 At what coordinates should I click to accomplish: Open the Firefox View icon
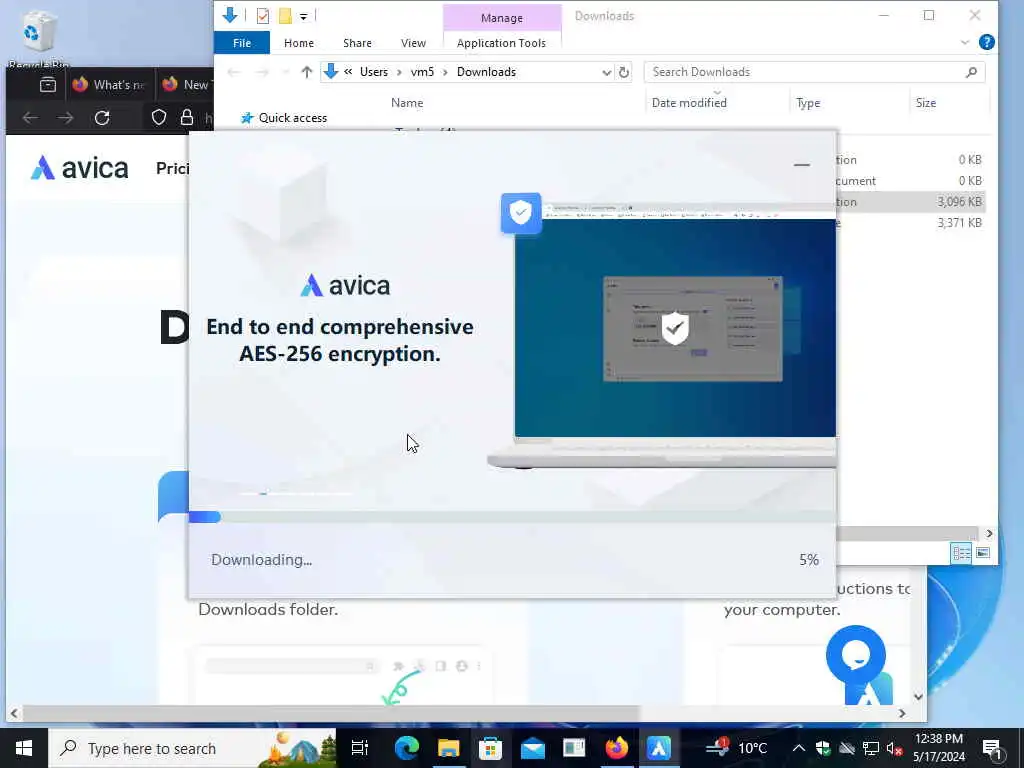(47, 85)
